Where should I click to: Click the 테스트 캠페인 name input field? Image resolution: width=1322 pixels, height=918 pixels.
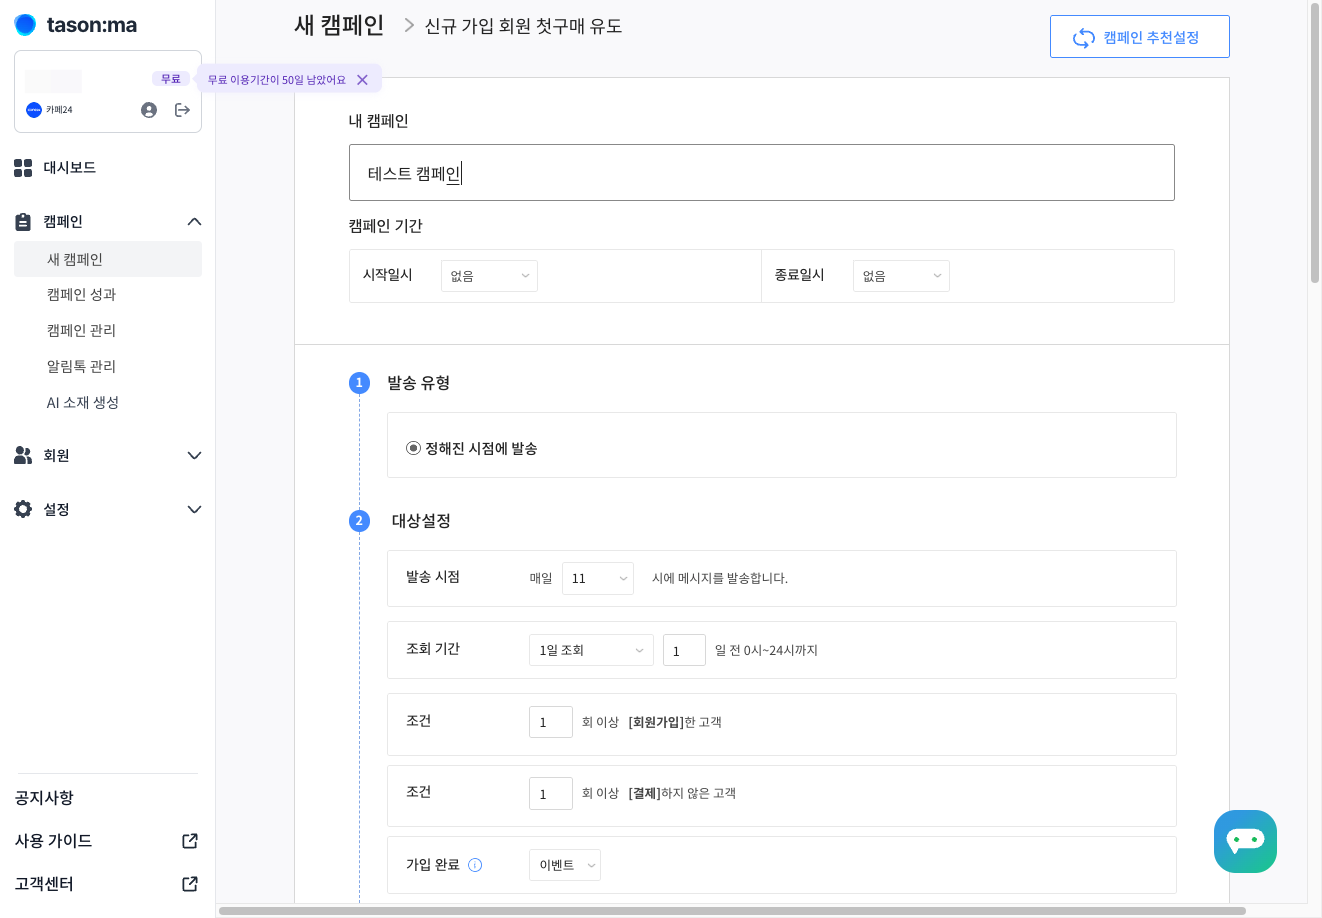point(762,173)
